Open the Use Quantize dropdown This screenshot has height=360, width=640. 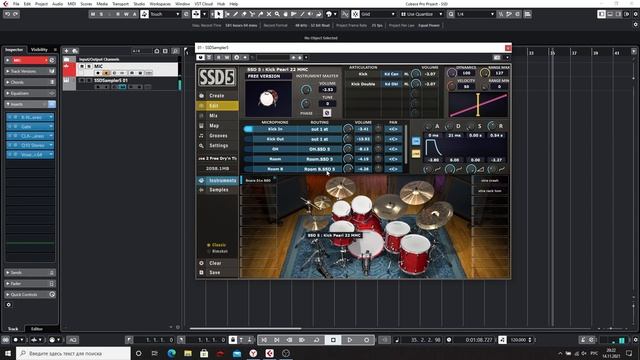(x=421, y=14)
